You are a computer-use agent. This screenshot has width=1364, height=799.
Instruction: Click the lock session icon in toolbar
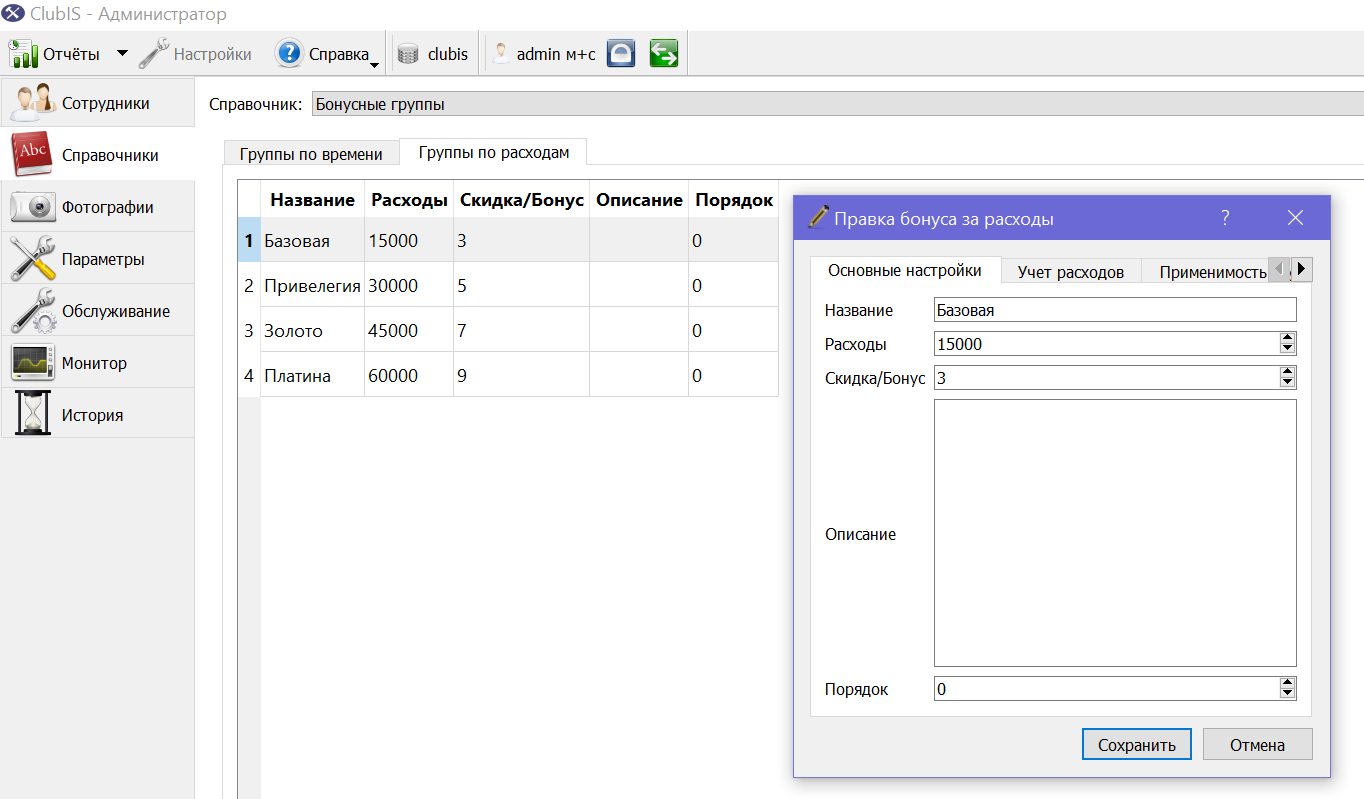(621, 54)
